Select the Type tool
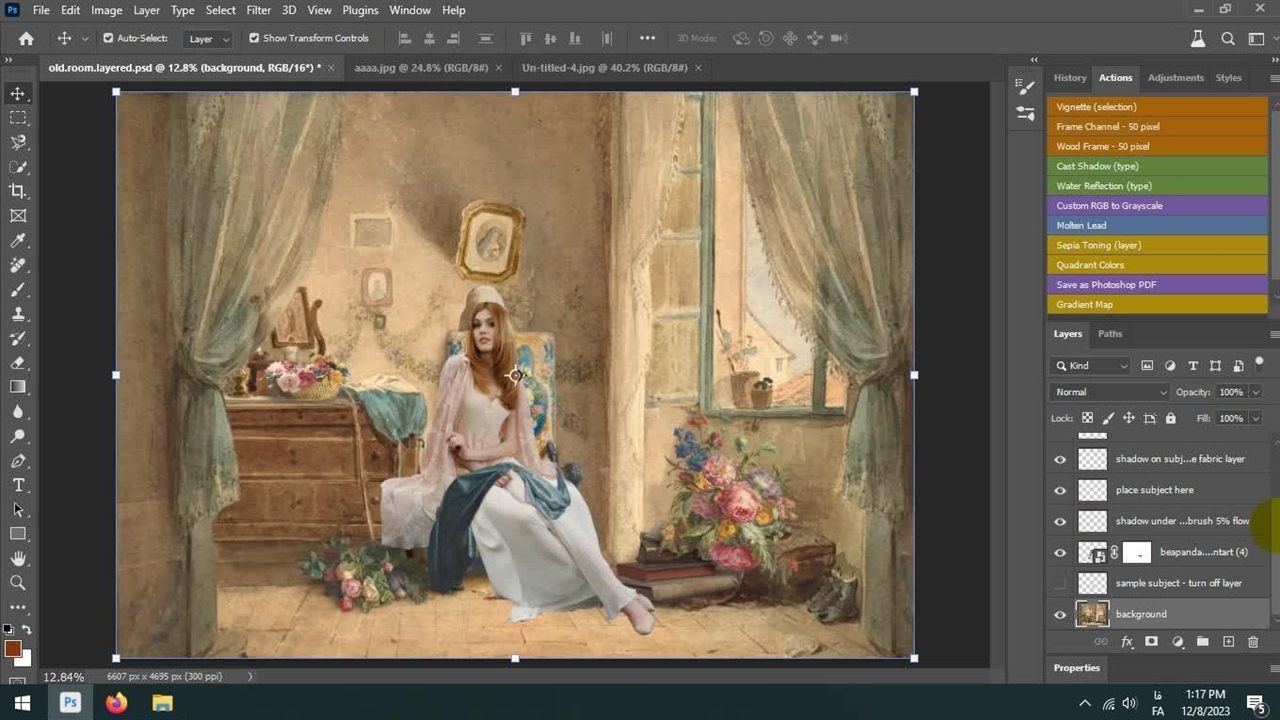 (x=18, y=485)
